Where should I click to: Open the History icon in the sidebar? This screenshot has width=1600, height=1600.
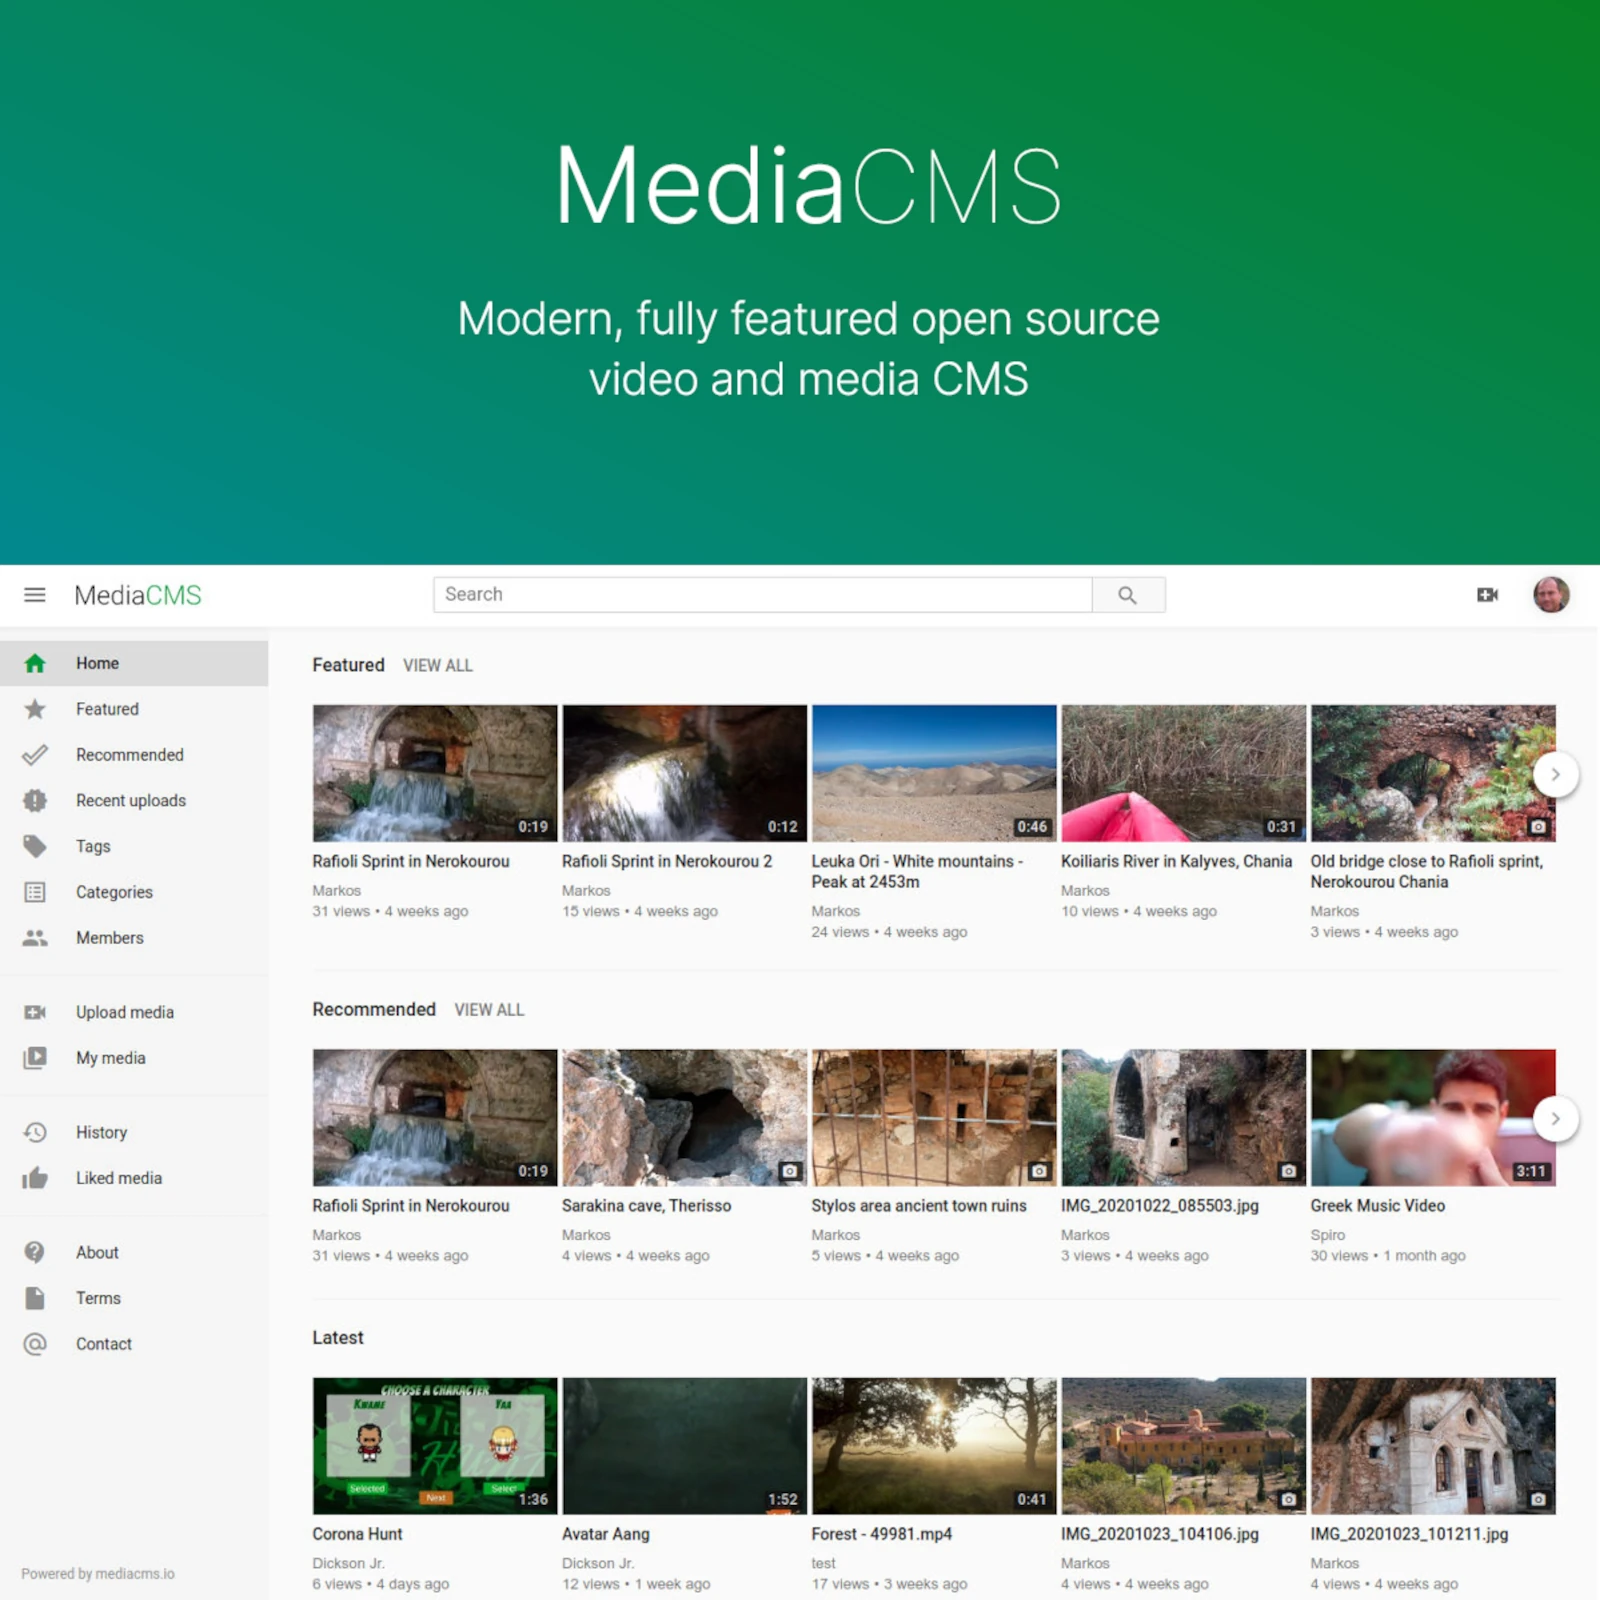coord(35,1132)
